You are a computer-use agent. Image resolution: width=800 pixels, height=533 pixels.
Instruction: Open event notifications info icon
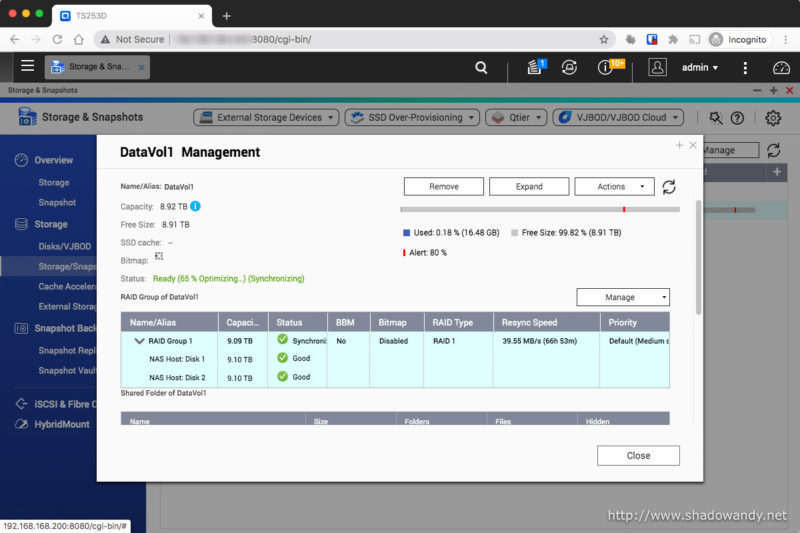pyautogui.click(x=606, y=68)
